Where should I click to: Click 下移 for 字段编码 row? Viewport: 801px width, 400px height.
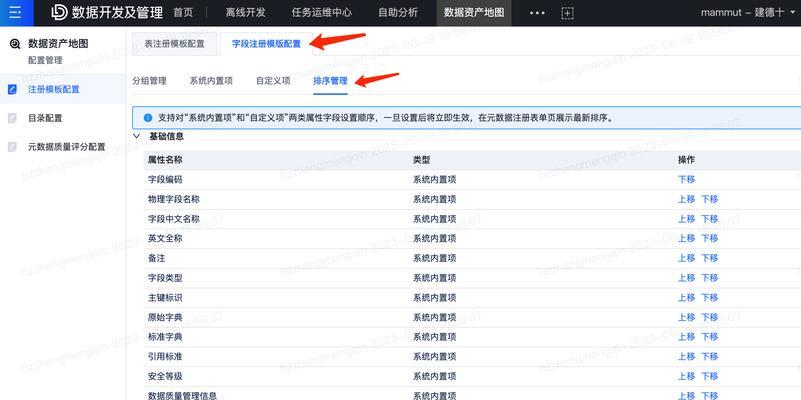click(x=686, y=180)
